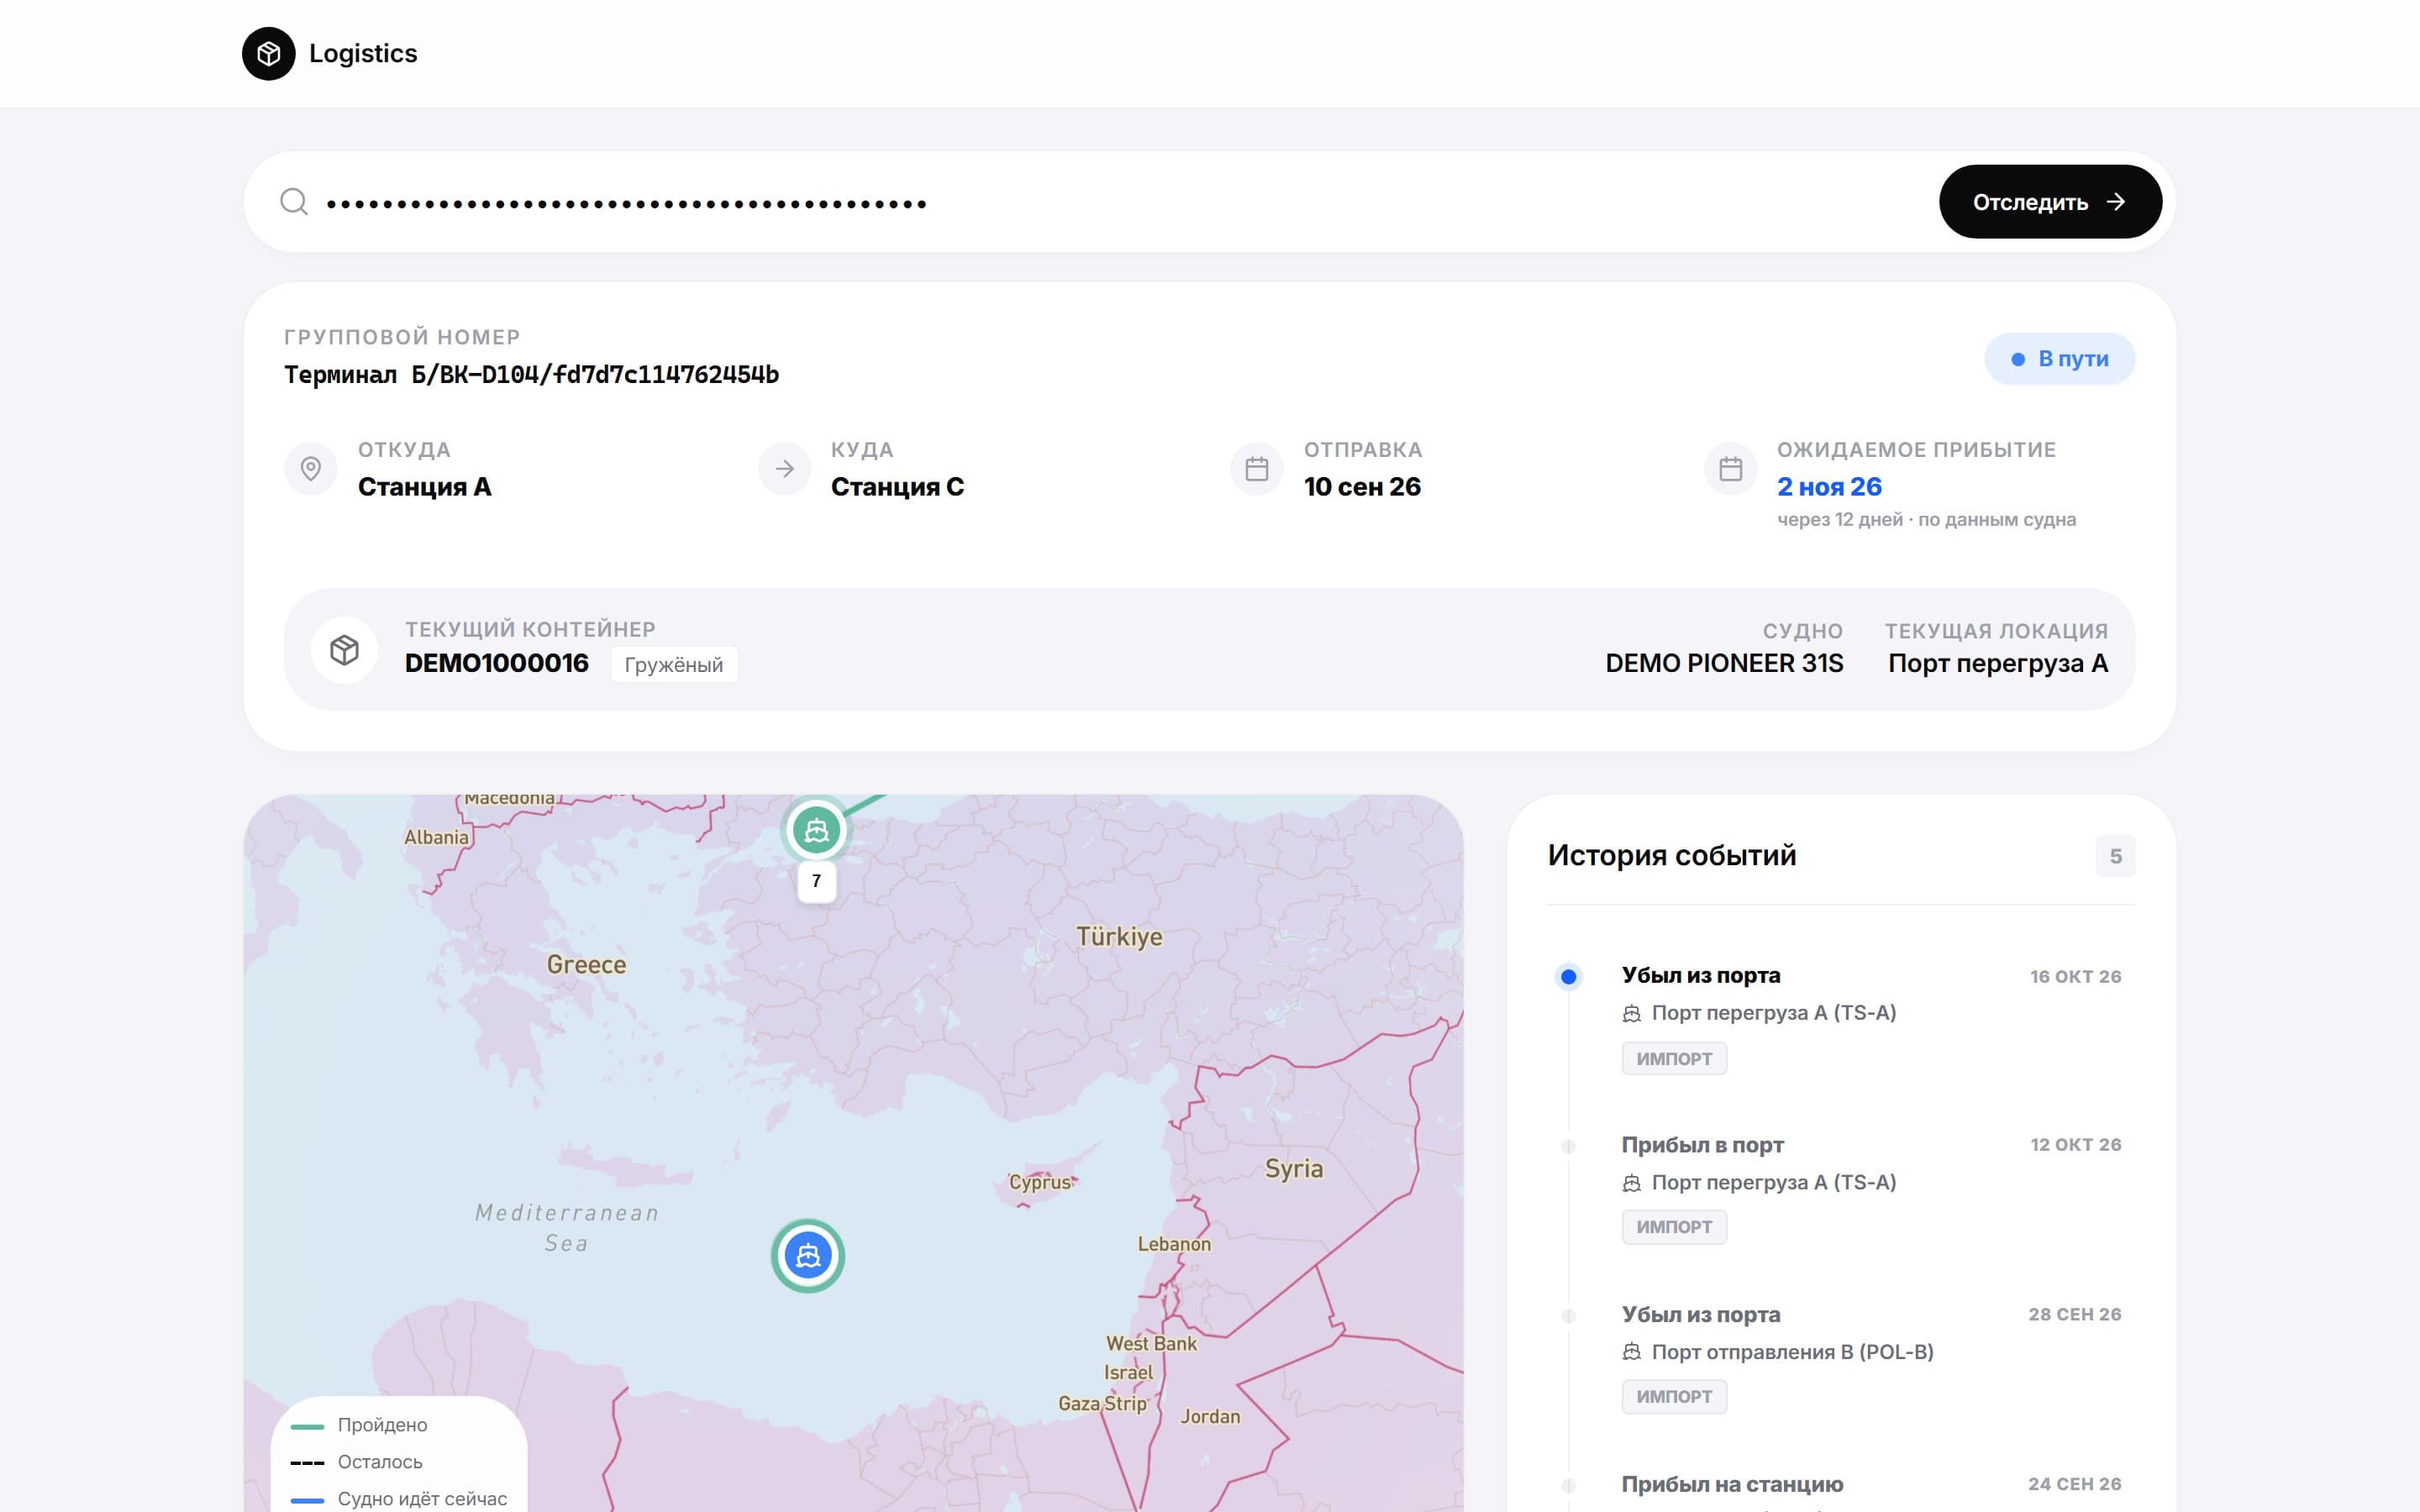Click ИМПОРТ tag under 28 СЕН event
This screenshot has height=1512, width=2420.
pos(1674,1397)
